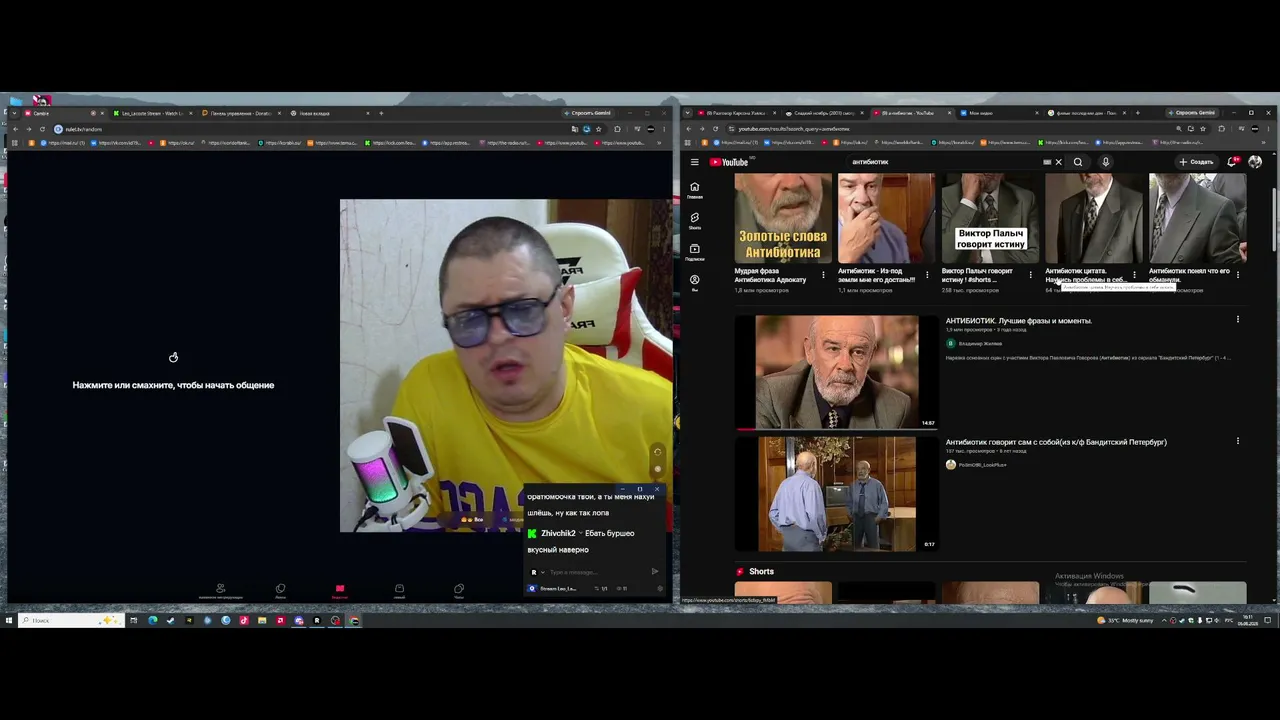Bookmark the YouTube page with the star icon
The width and height of the screenshot is (1280, 720).
[x=1203, y=129]
